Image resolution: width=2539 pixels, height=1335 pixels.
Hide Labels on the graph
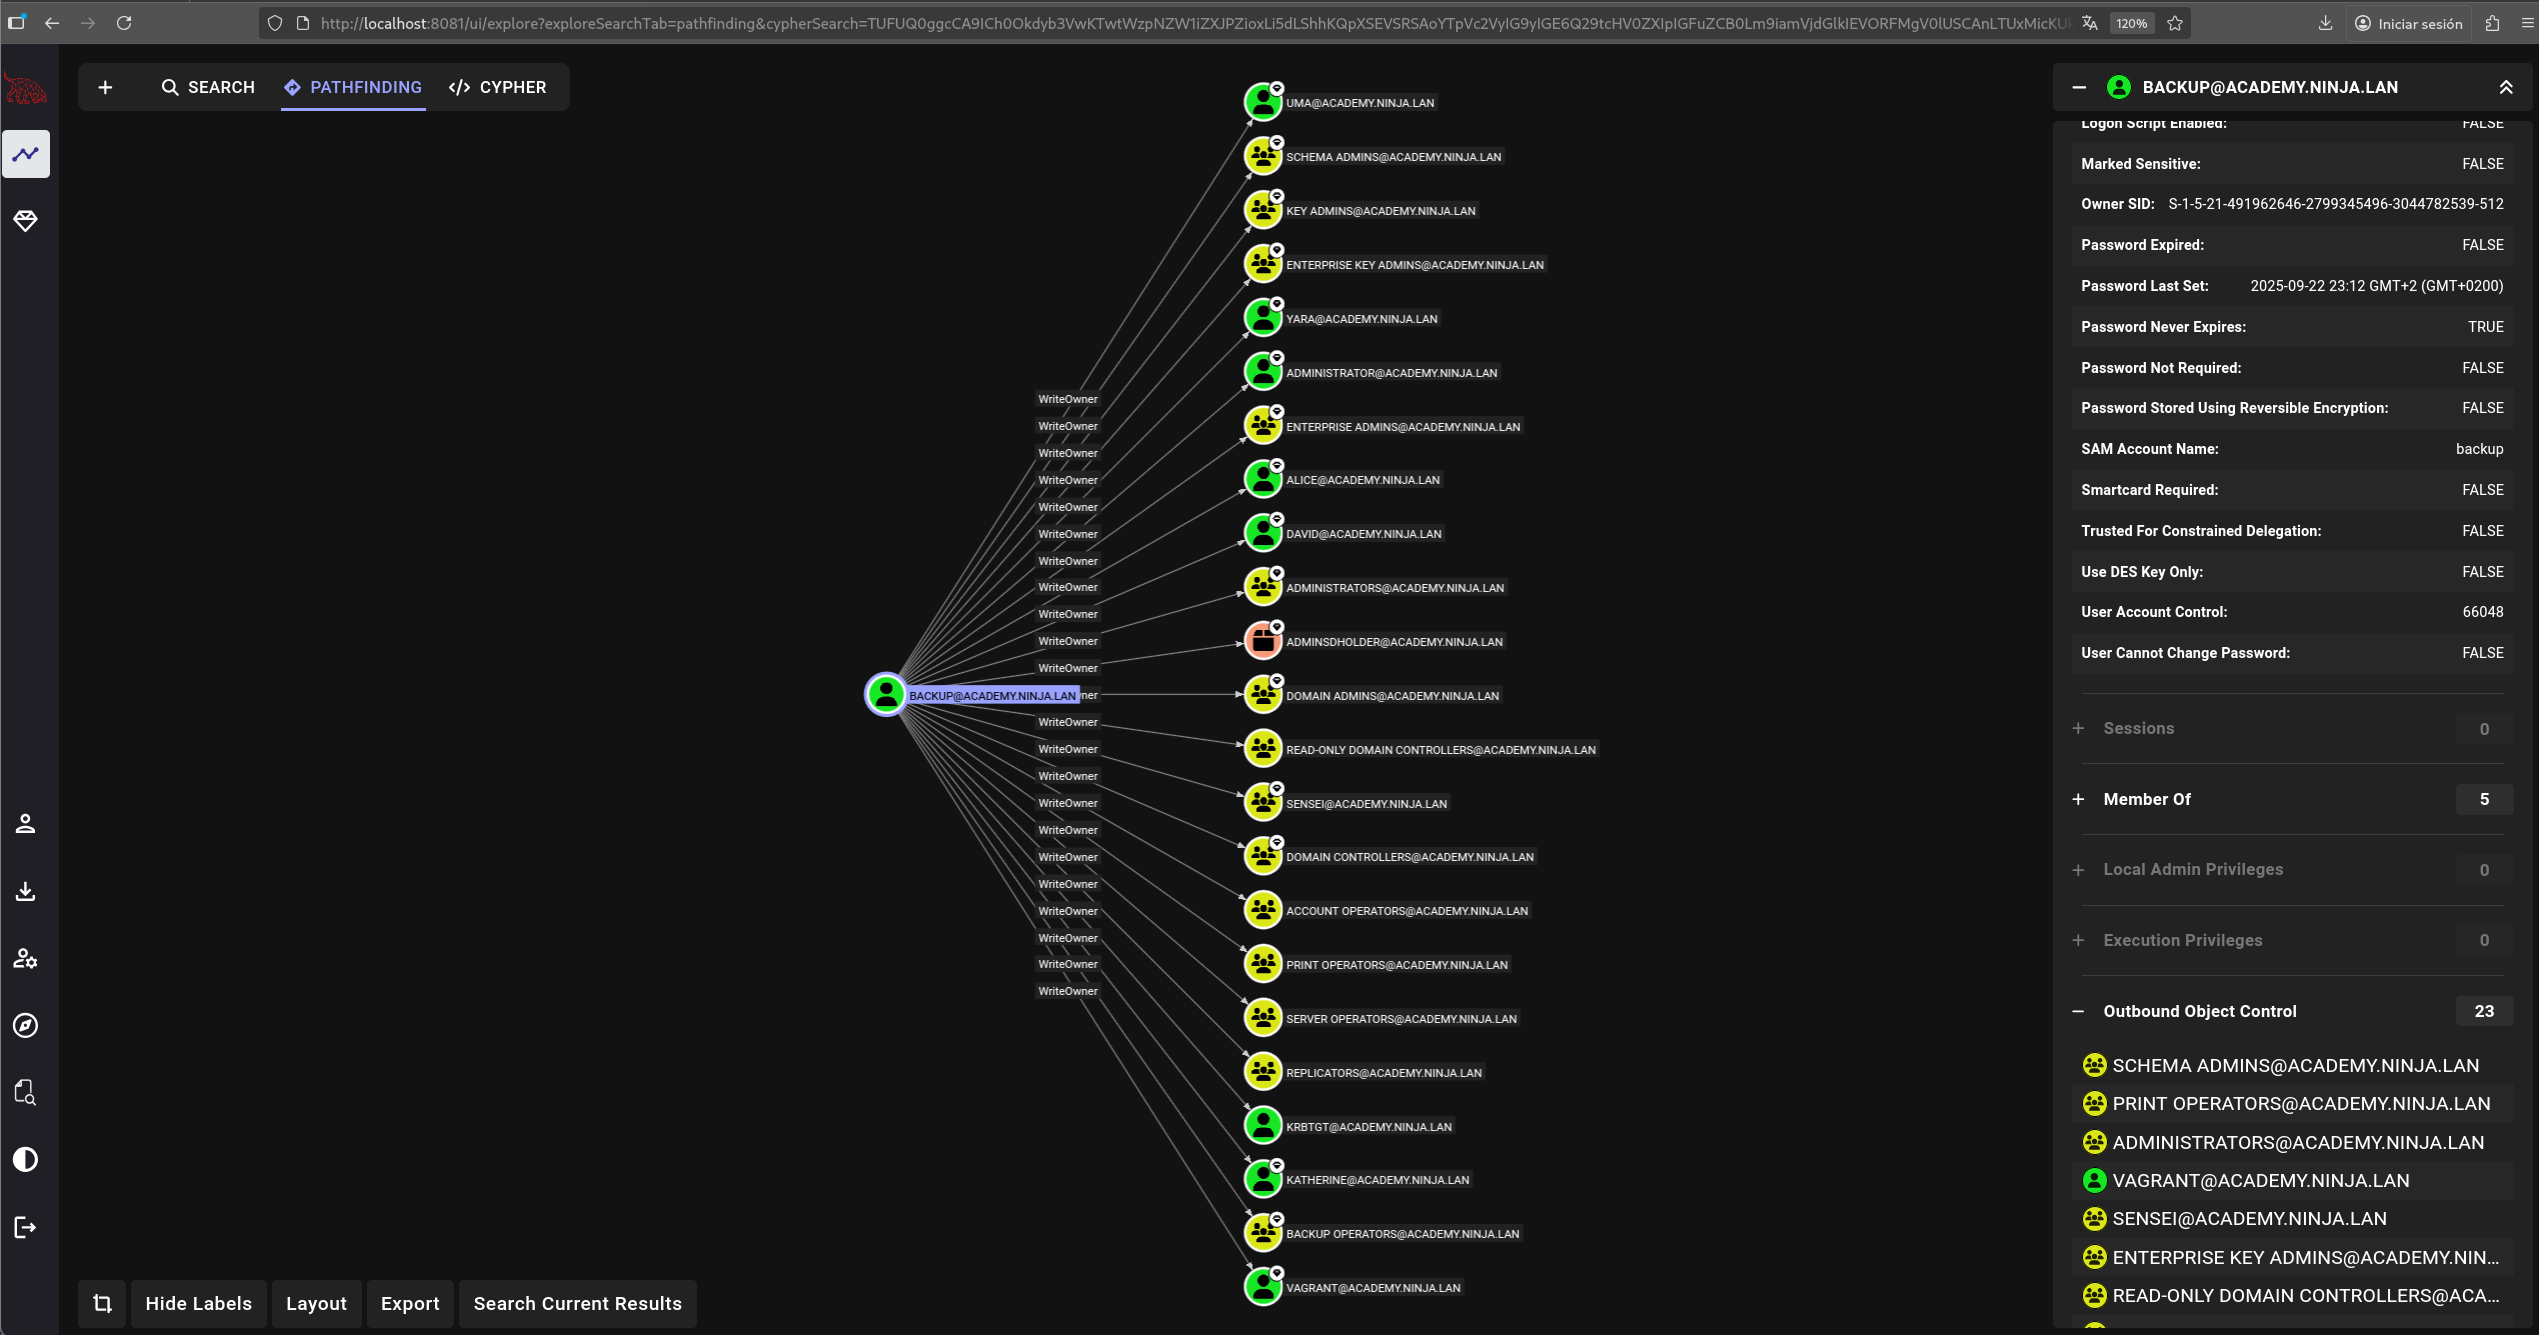[198, 1303]
